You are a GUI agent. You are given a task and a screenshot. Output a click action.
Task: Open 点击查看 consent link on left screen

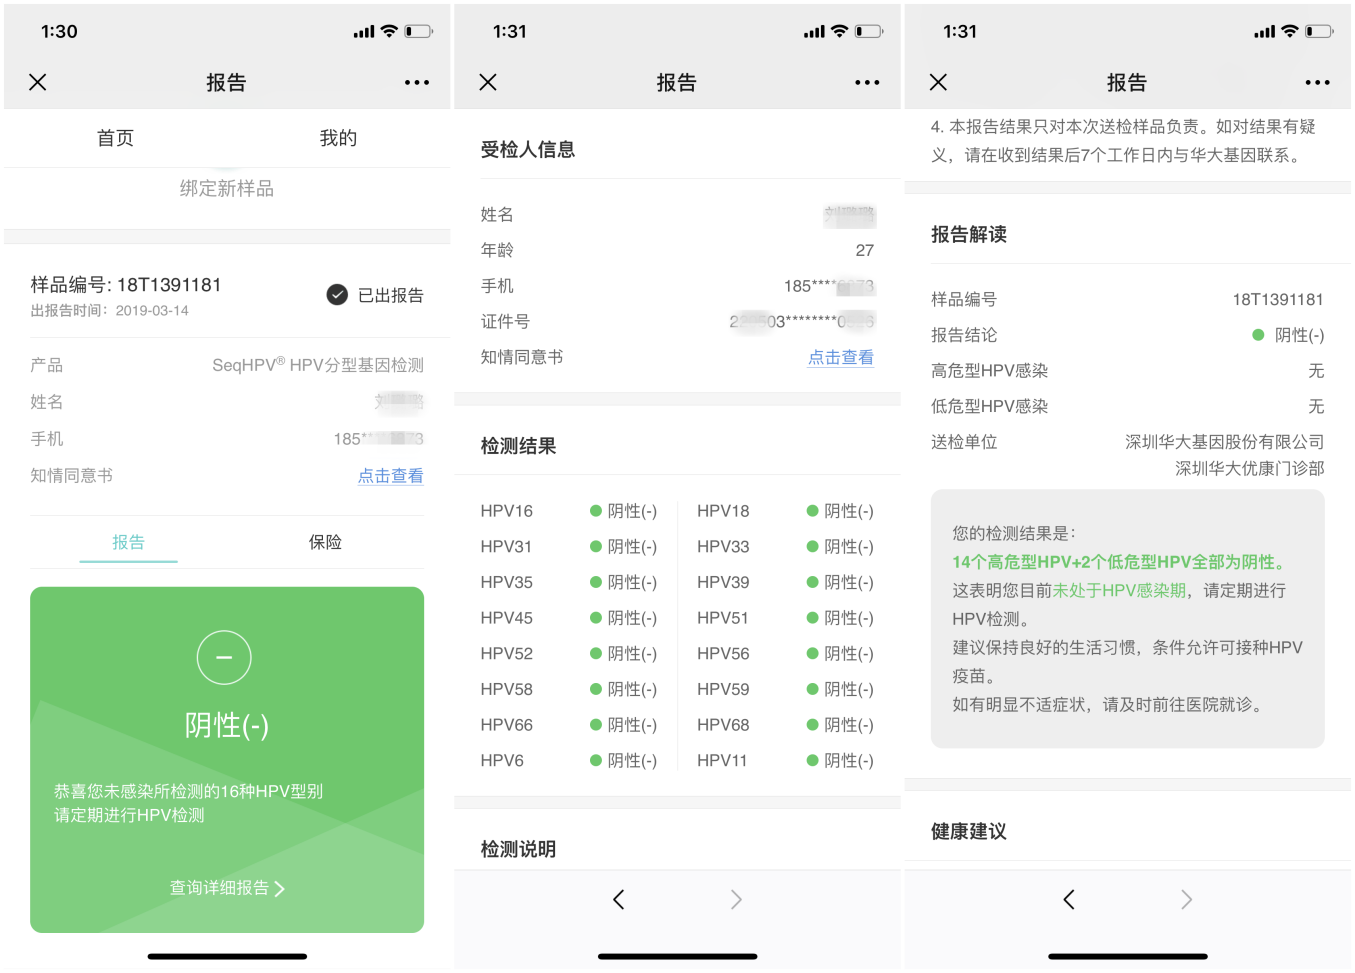point(391,476)
